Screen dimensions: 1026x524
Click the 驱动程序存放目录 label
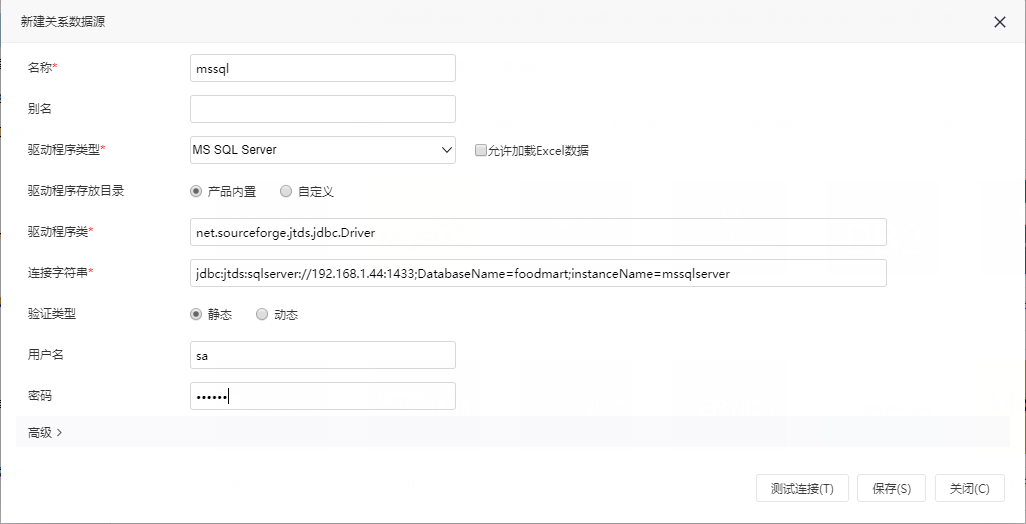pyautogui.click(x=76, y=191)
